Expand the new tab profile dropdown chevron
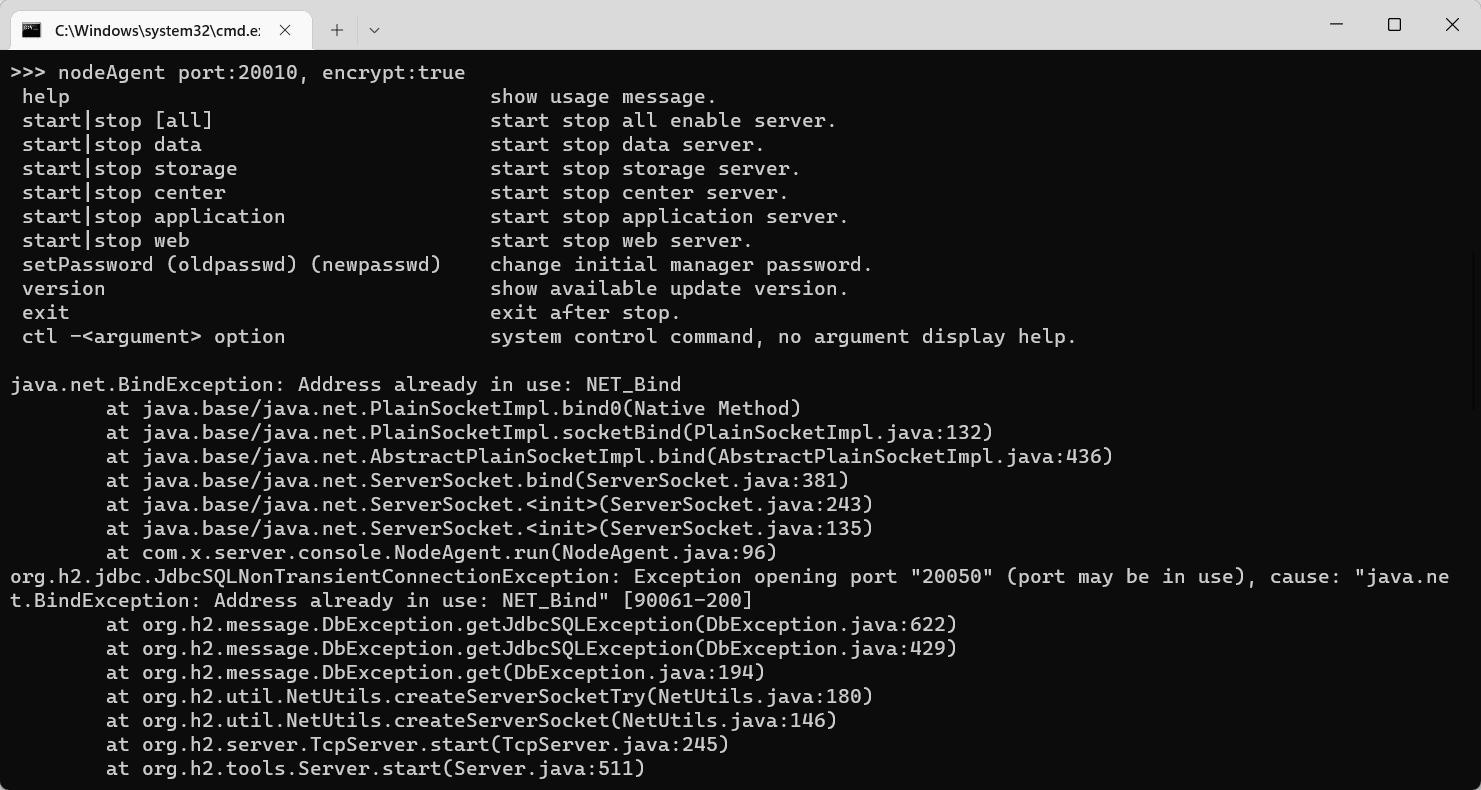This screenshot has width=1481, height=790. point(374,30)
